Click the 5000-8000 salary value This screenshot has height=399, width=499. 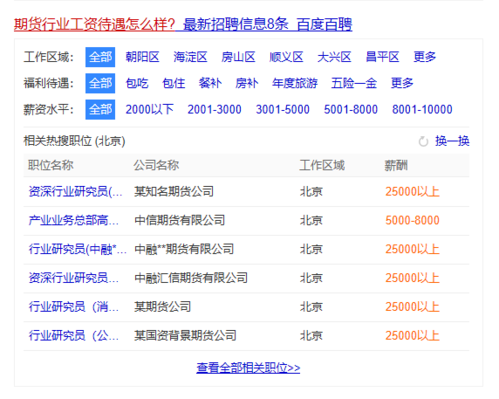[412, 220]
